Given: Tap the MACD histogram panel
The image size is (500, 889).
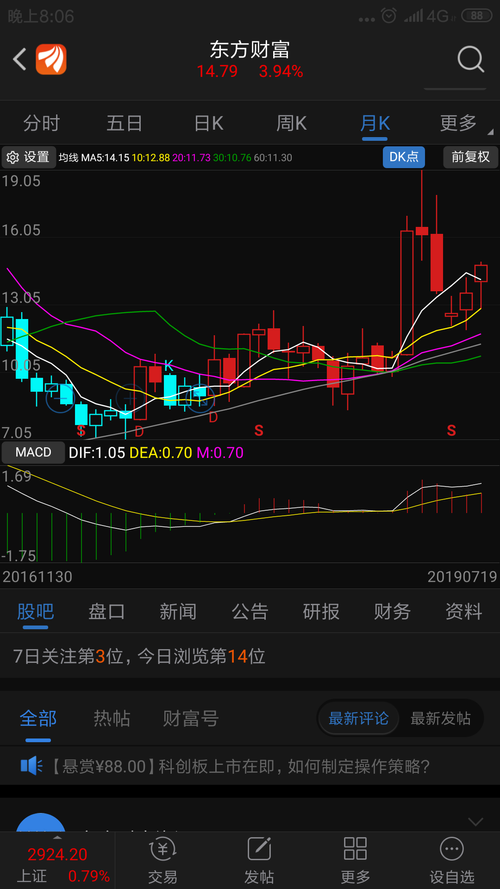Looking at the screenshot, I should [250, 514].
